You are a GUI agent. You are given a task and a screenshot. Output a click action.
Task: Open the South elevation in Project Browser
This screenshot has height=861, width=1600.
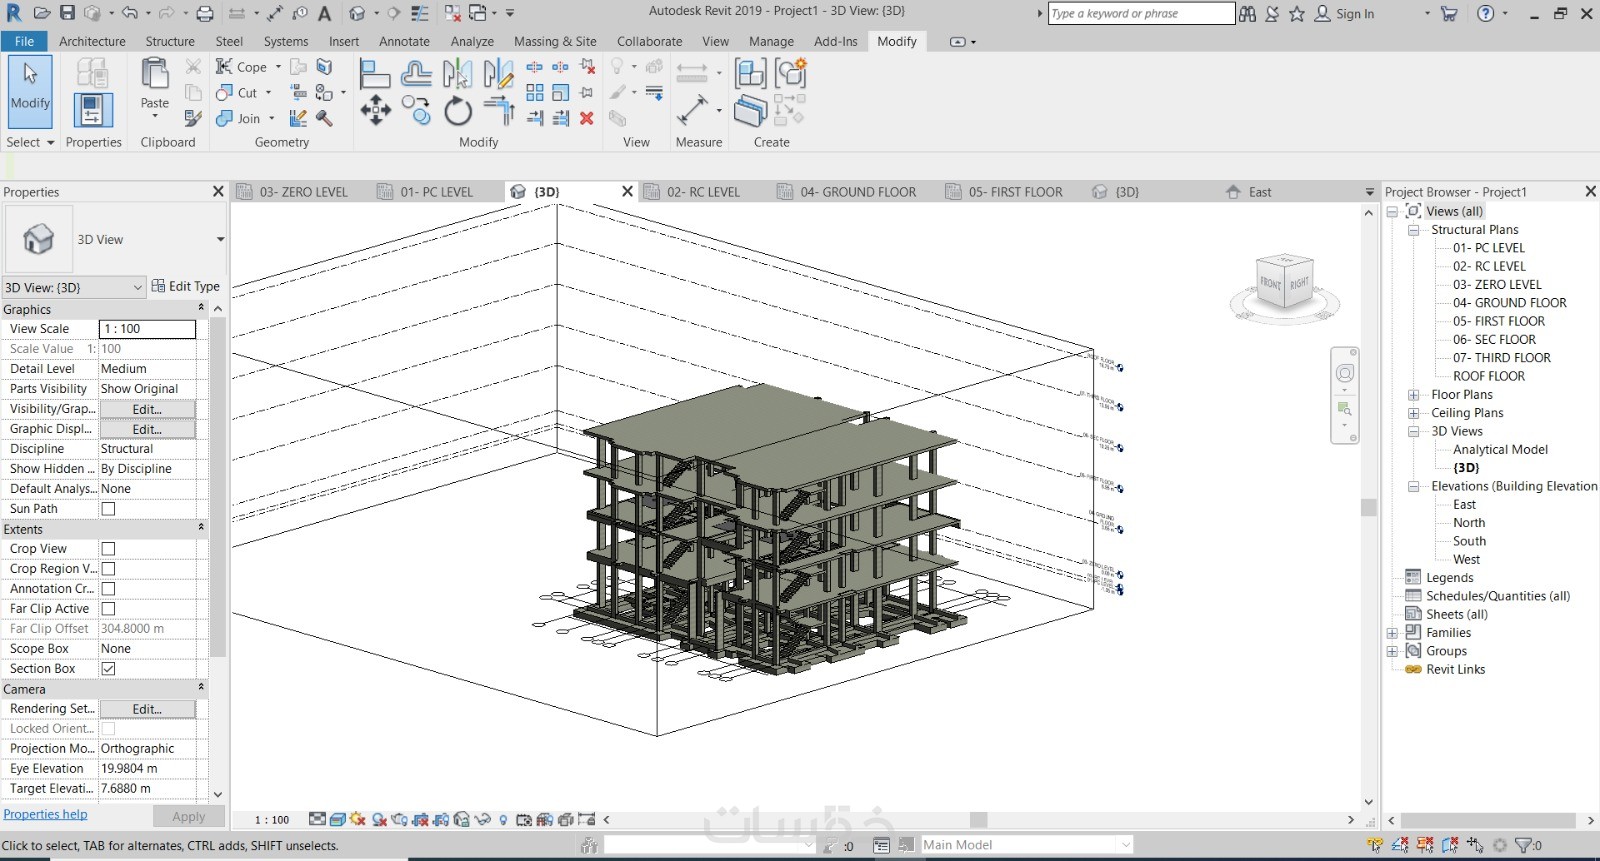pyautogui.click(x=1469, y=541)
